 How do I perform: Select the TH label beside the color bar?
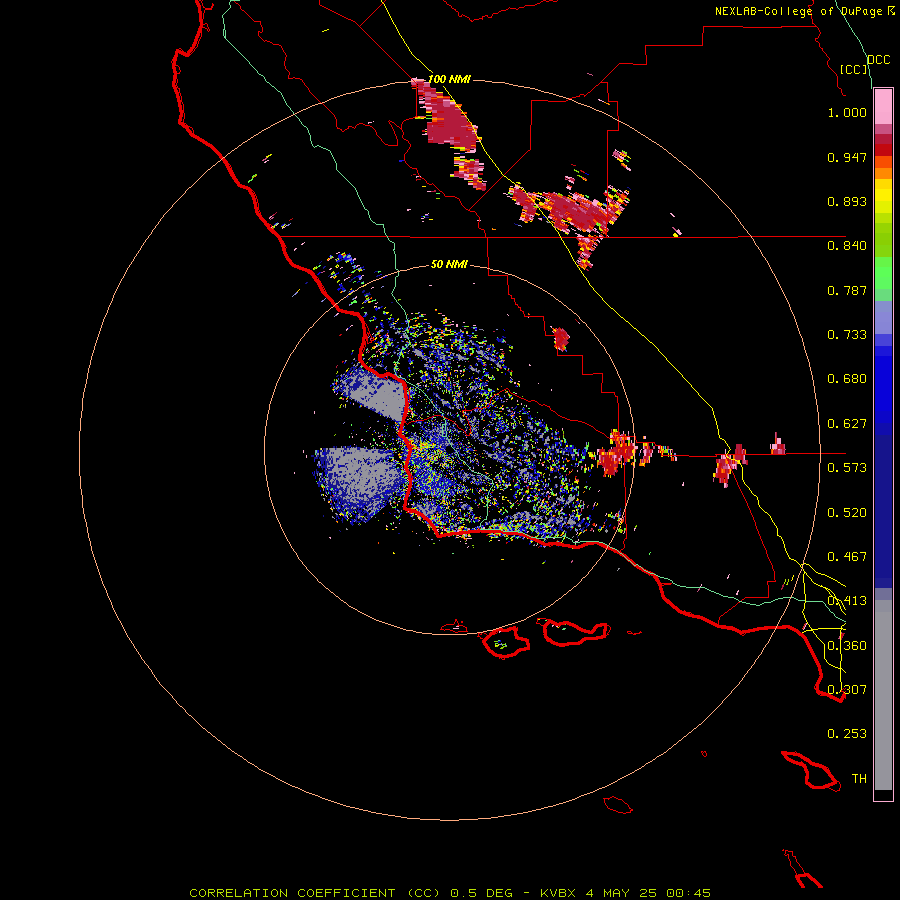tap(859, 779)
